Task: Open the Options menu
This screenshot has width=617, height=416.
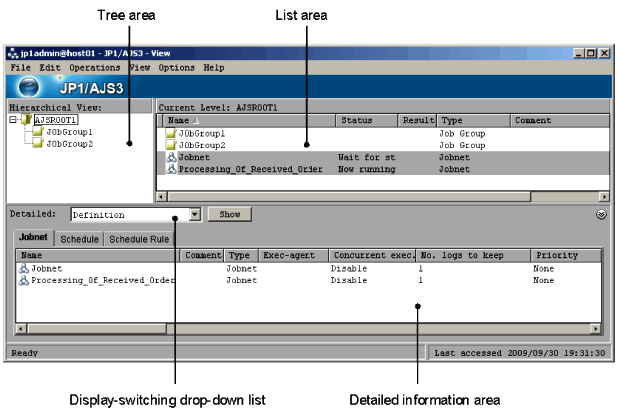Action: click(x=176, y=68)
